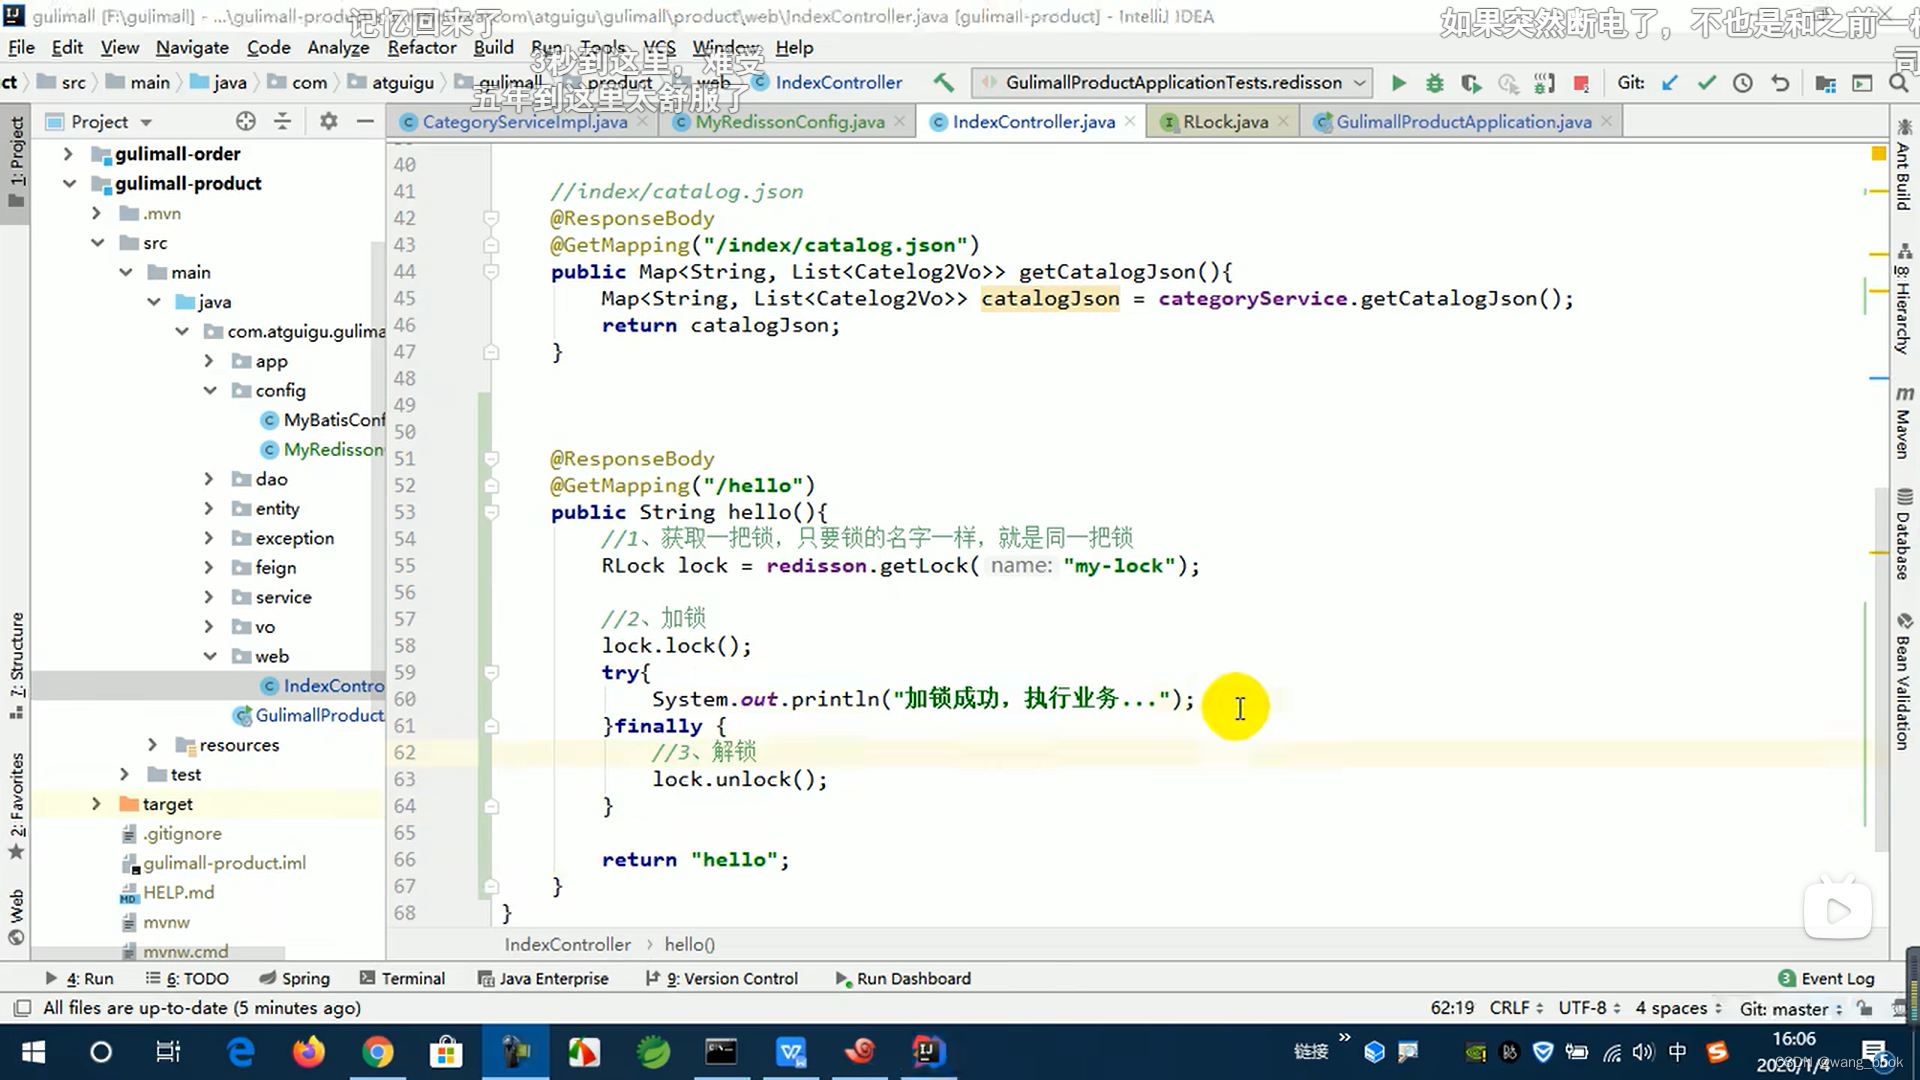The width and height of the screenshot is (1920, 1080).
Task: Switch to MyRedissonConfig.java tab
Action: tap(789, 121)
